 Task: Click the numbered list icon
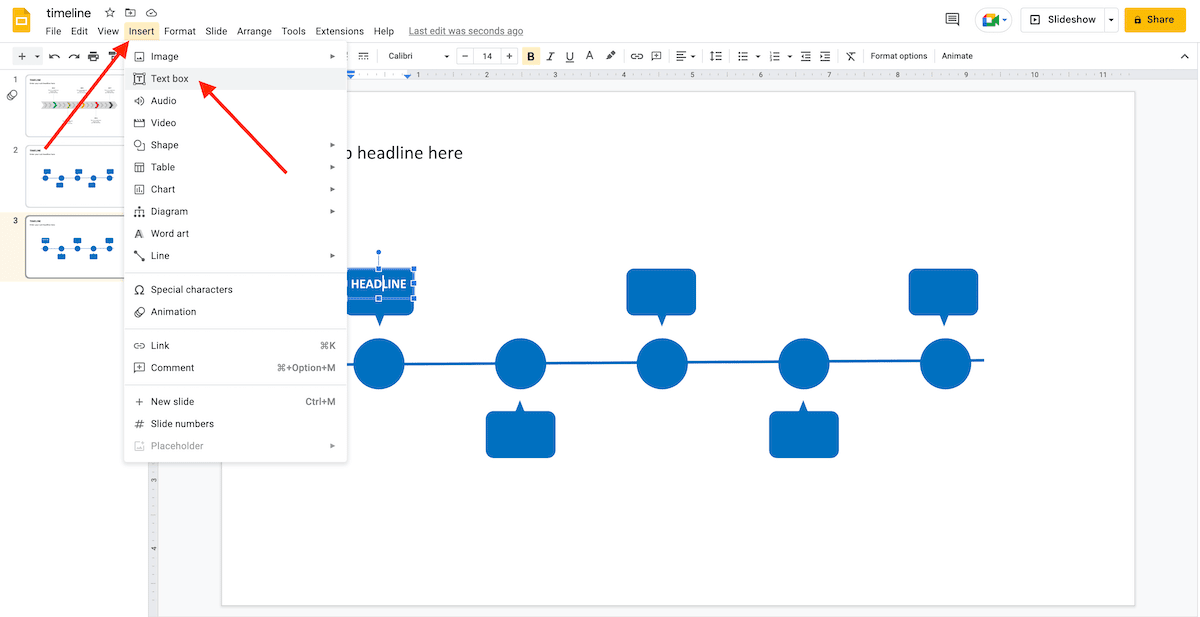click(x=776, y=56)
